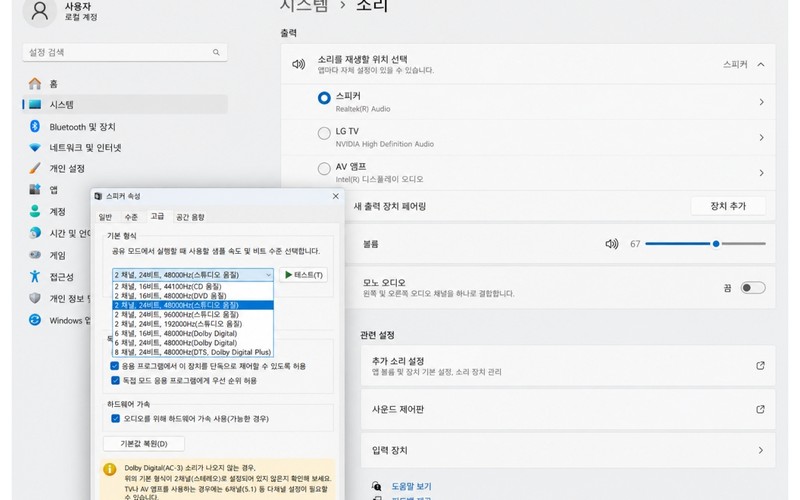Select the AV 앰프 output radio button

coord(324,168)
